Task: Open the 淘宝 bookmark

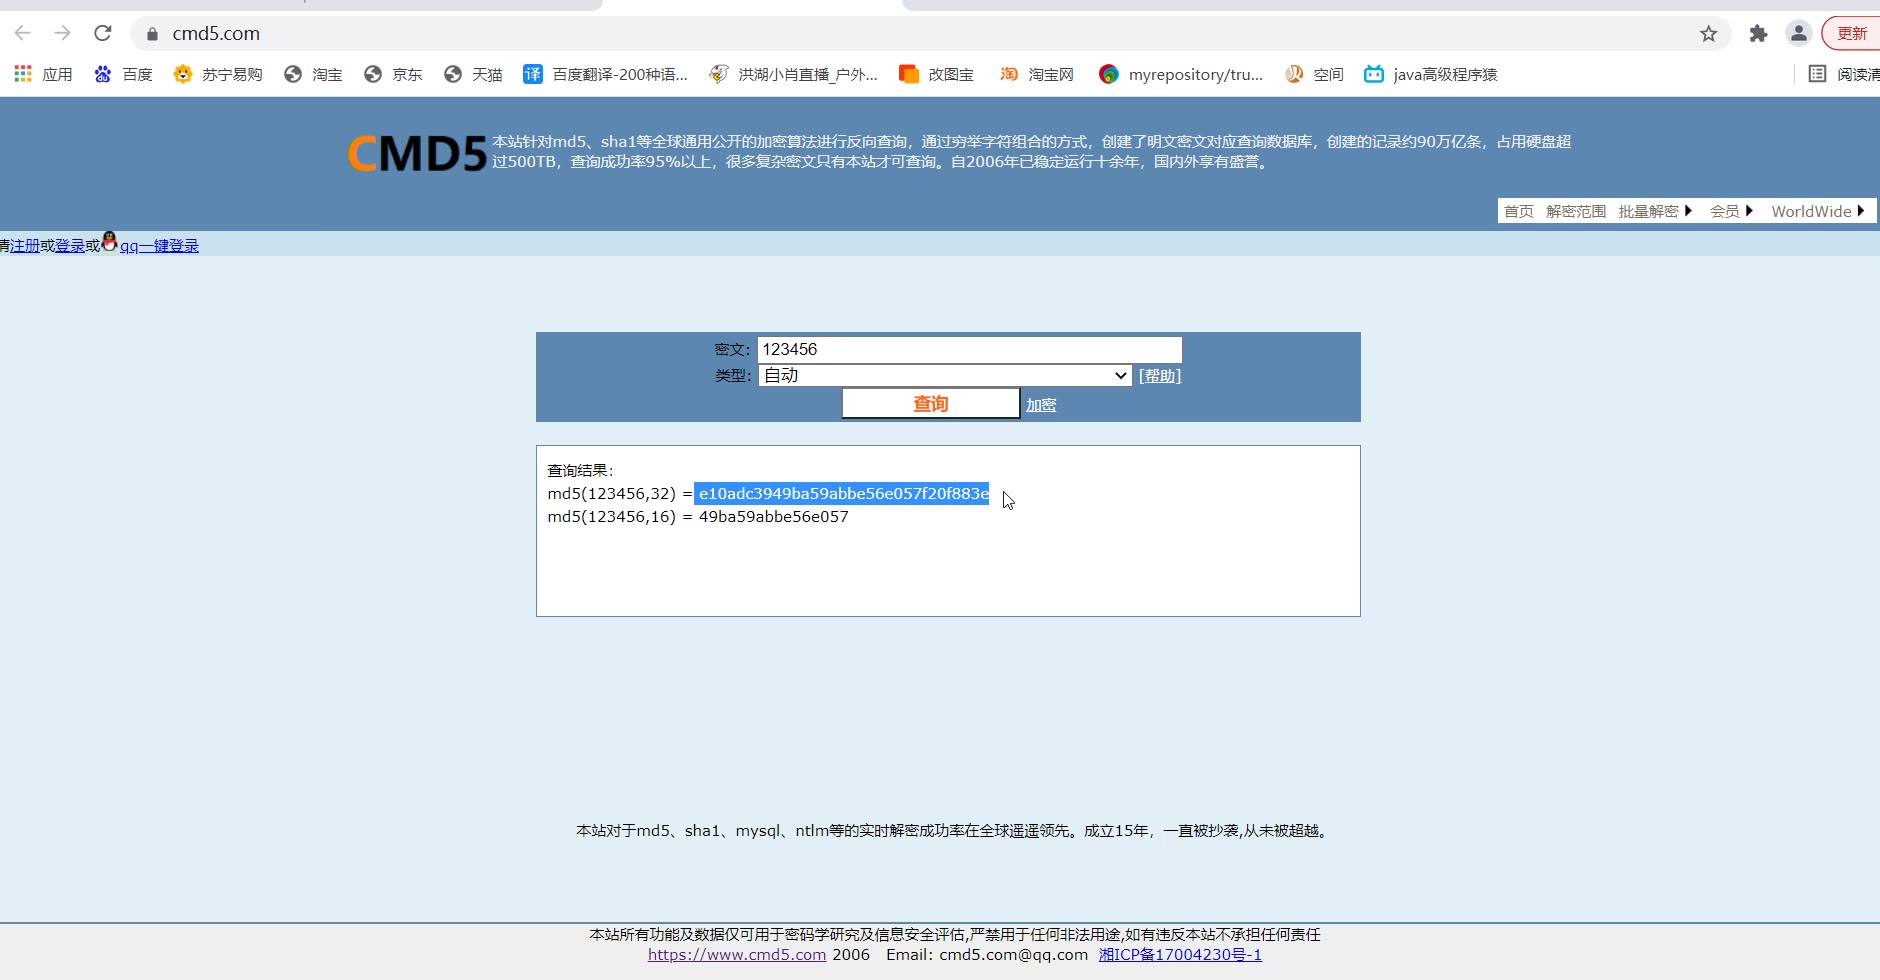Action: pyautogui.click(x=313, y=74)
